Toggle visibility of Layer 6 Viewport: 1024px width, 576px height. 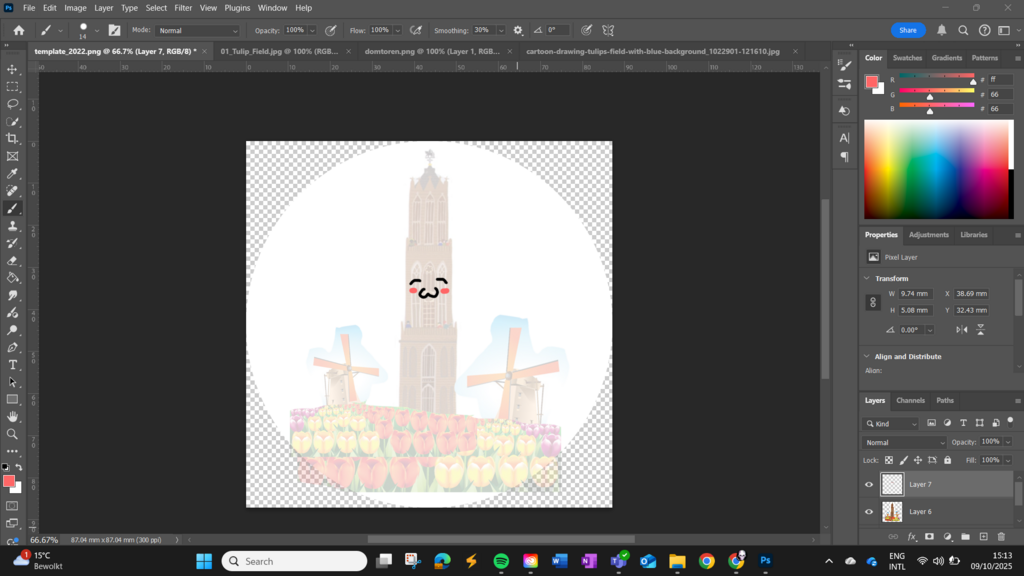click(x=868, y=512)
